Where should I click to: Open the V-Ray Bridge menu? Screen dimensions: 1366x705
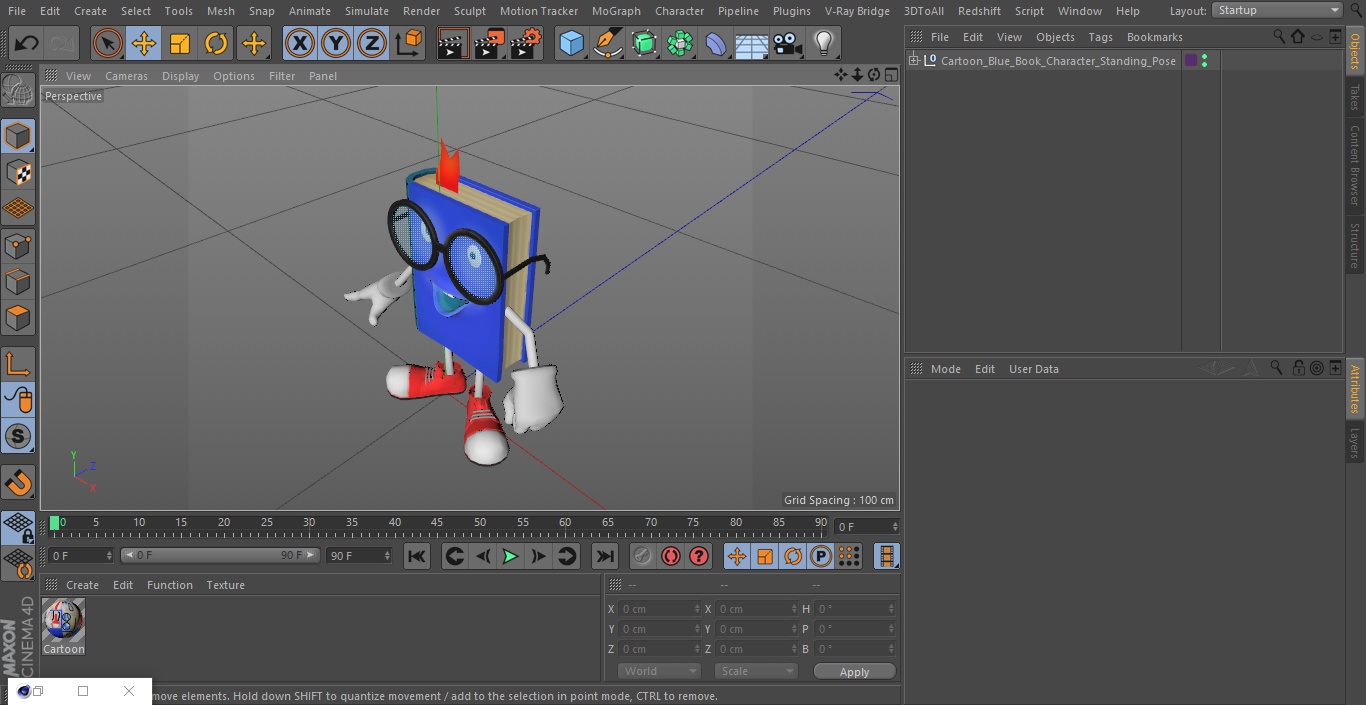coord(857,11)
